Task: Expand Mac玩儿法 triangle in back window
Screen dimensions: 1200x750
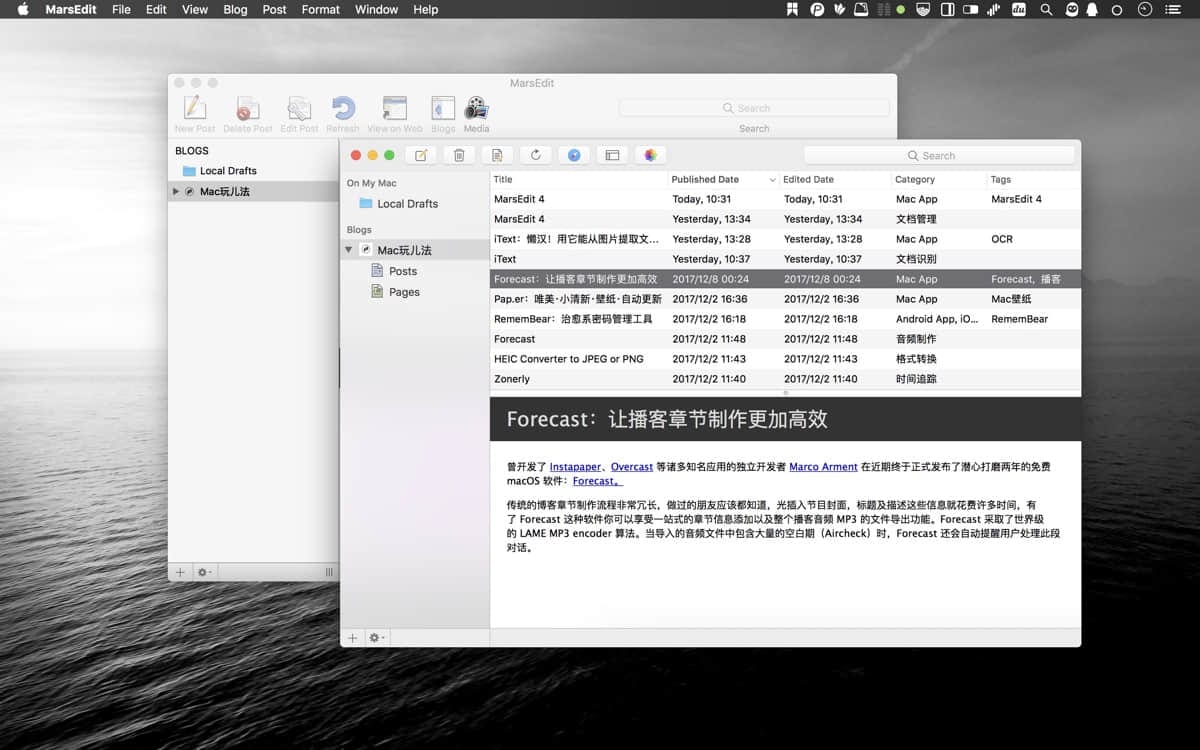Action: click(x=176, y=191)
